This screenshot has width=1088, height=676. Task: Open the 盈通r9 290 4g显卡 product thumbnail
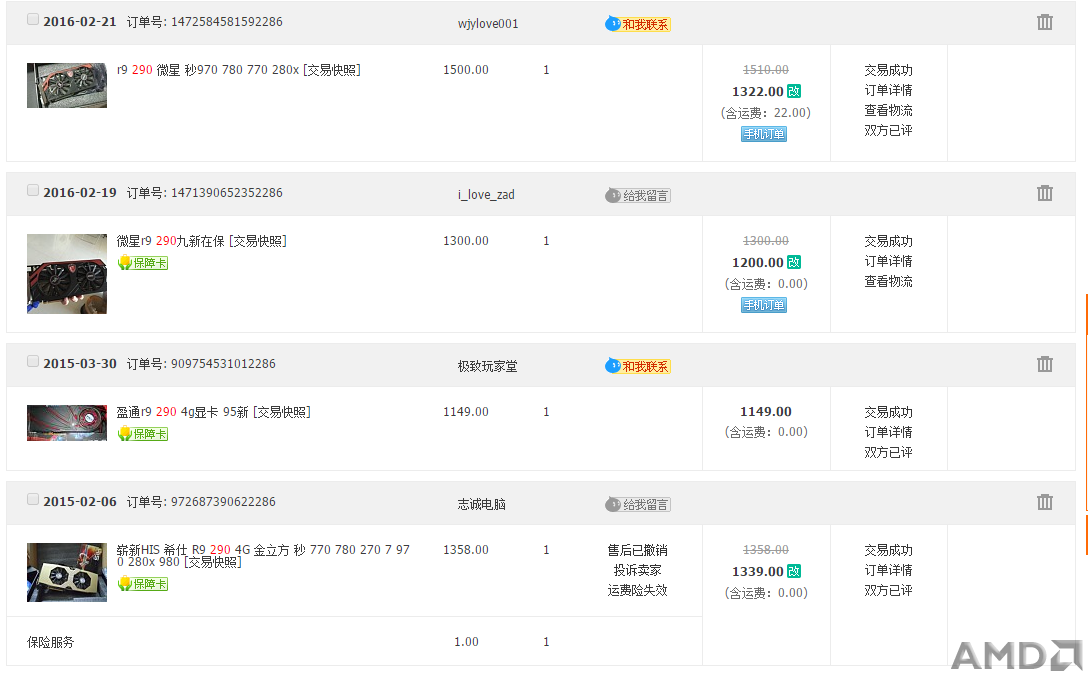coord(67,423)
